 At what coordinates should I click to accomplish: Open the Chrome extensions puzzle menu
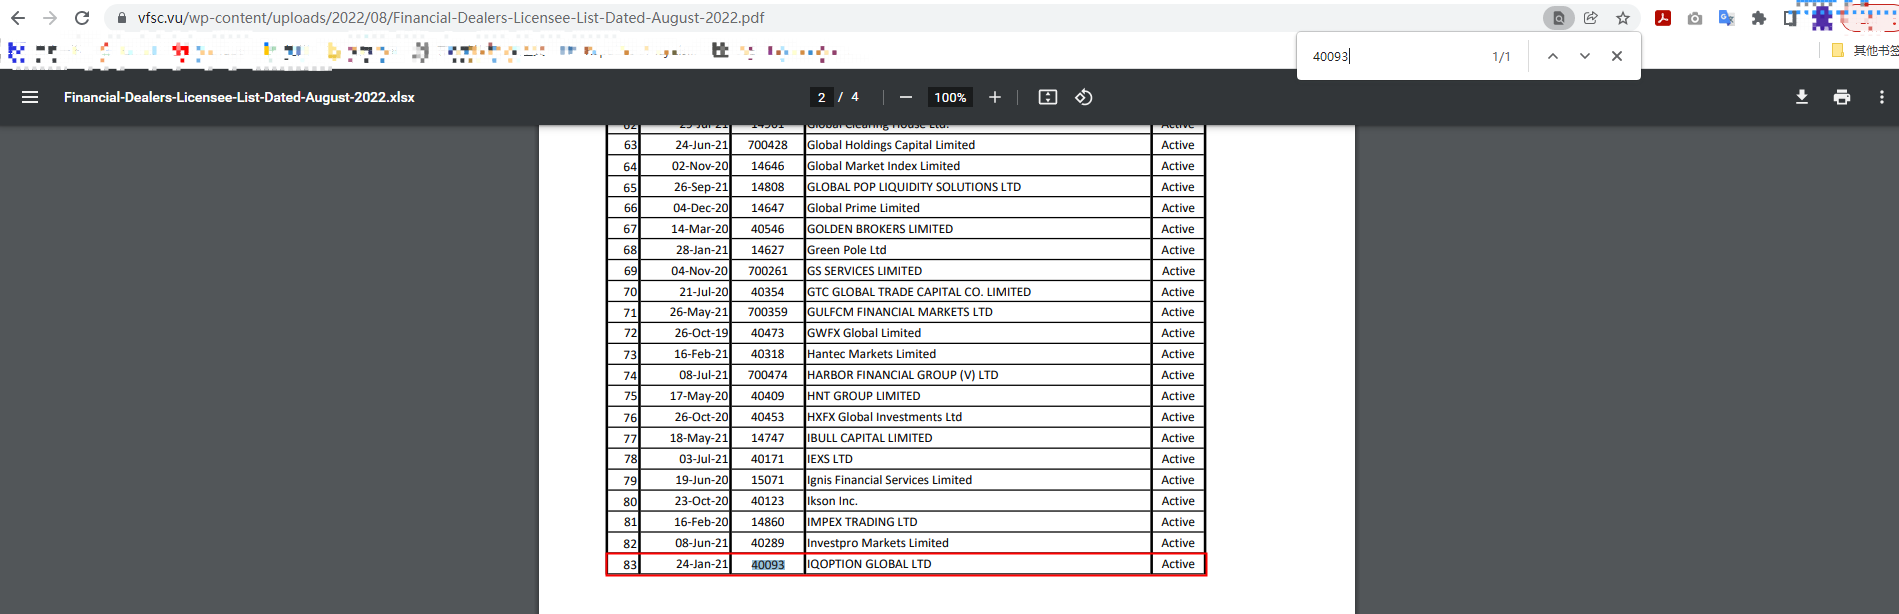click(x=1758, y=18)
